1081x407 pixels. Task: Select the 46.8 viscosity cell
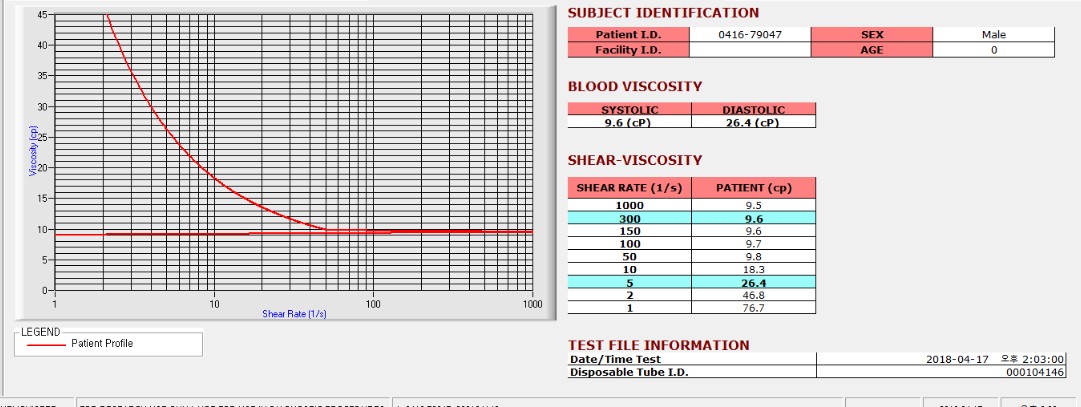(754, 295)
